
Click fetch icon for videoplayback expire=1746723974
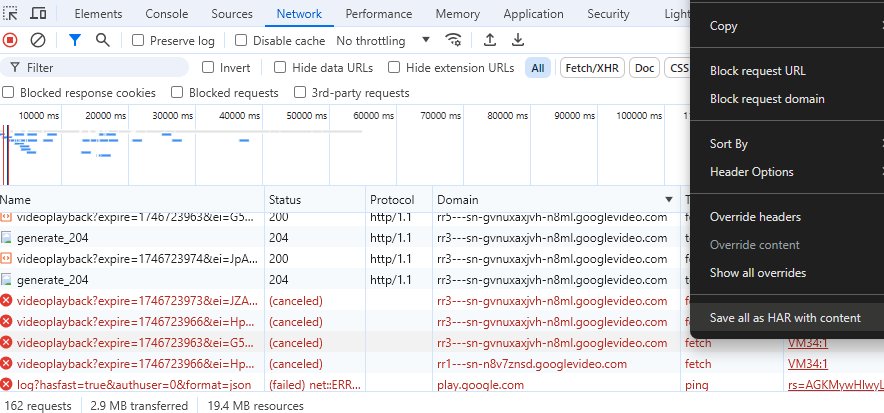click(x=6, y=259)
